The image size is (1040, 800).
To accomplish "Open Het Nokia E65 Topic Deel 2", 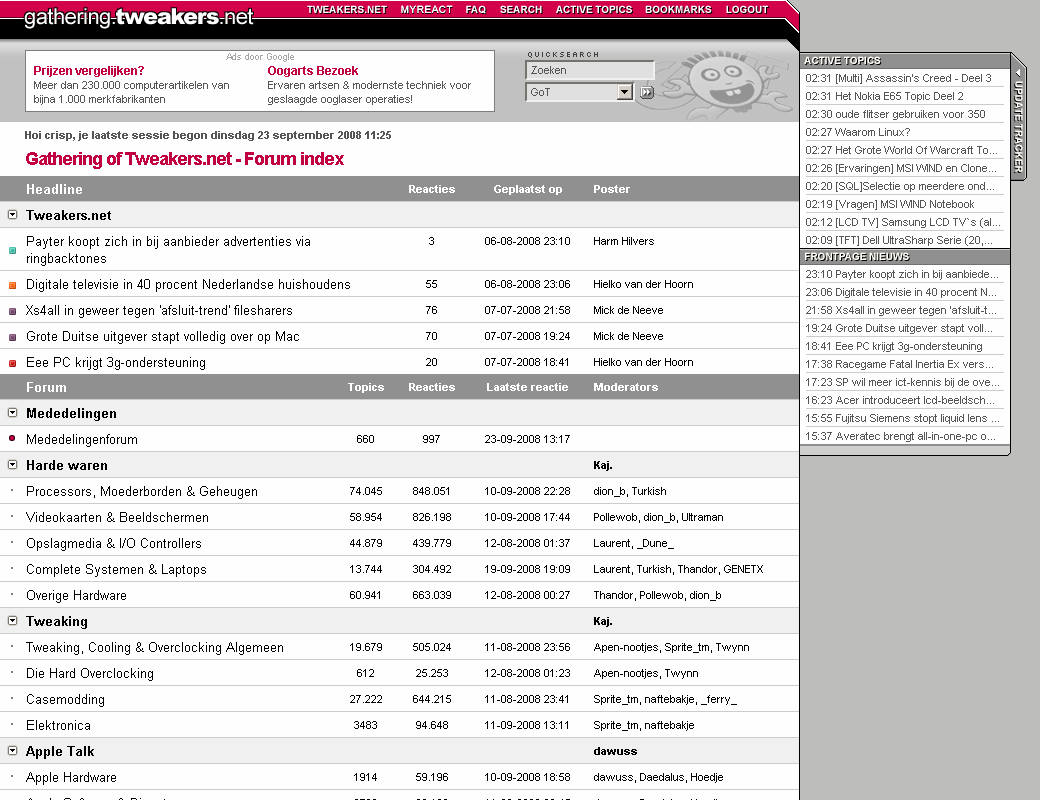I will [x=884, y=96].
